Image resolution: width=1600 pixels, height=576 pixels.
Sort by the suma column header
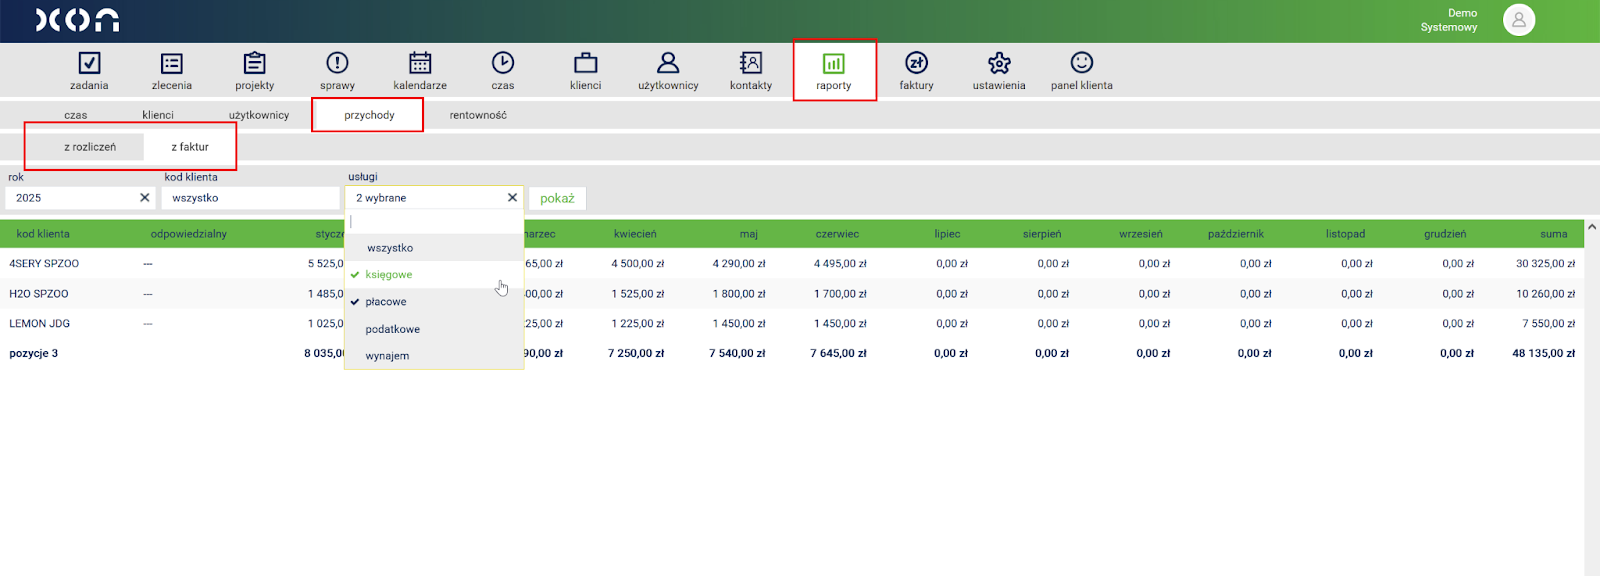pyautogui.click(x=1553, y=234)
